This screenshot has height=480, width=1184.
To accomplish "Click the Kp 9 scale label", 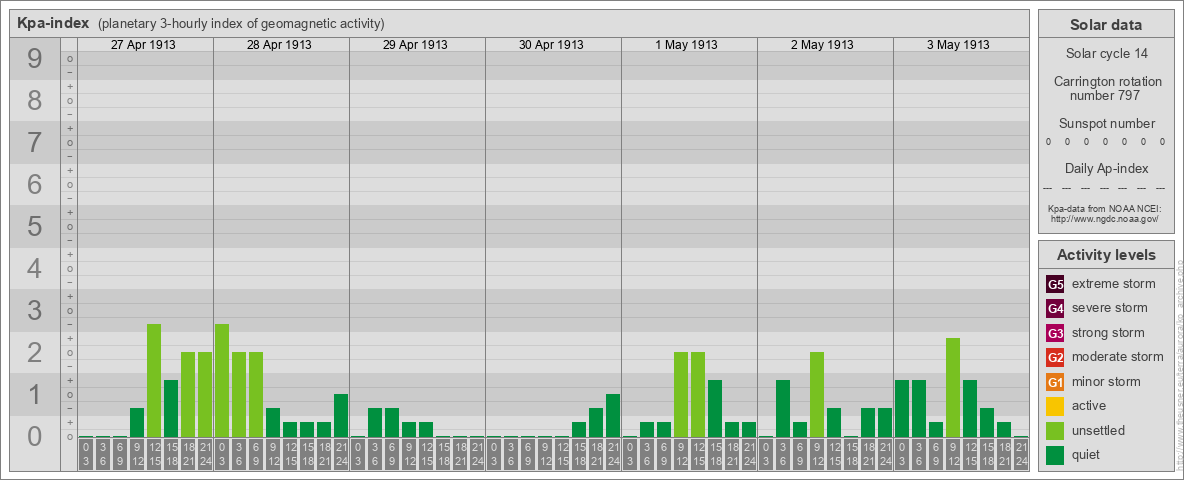I will tap(35, 59).
